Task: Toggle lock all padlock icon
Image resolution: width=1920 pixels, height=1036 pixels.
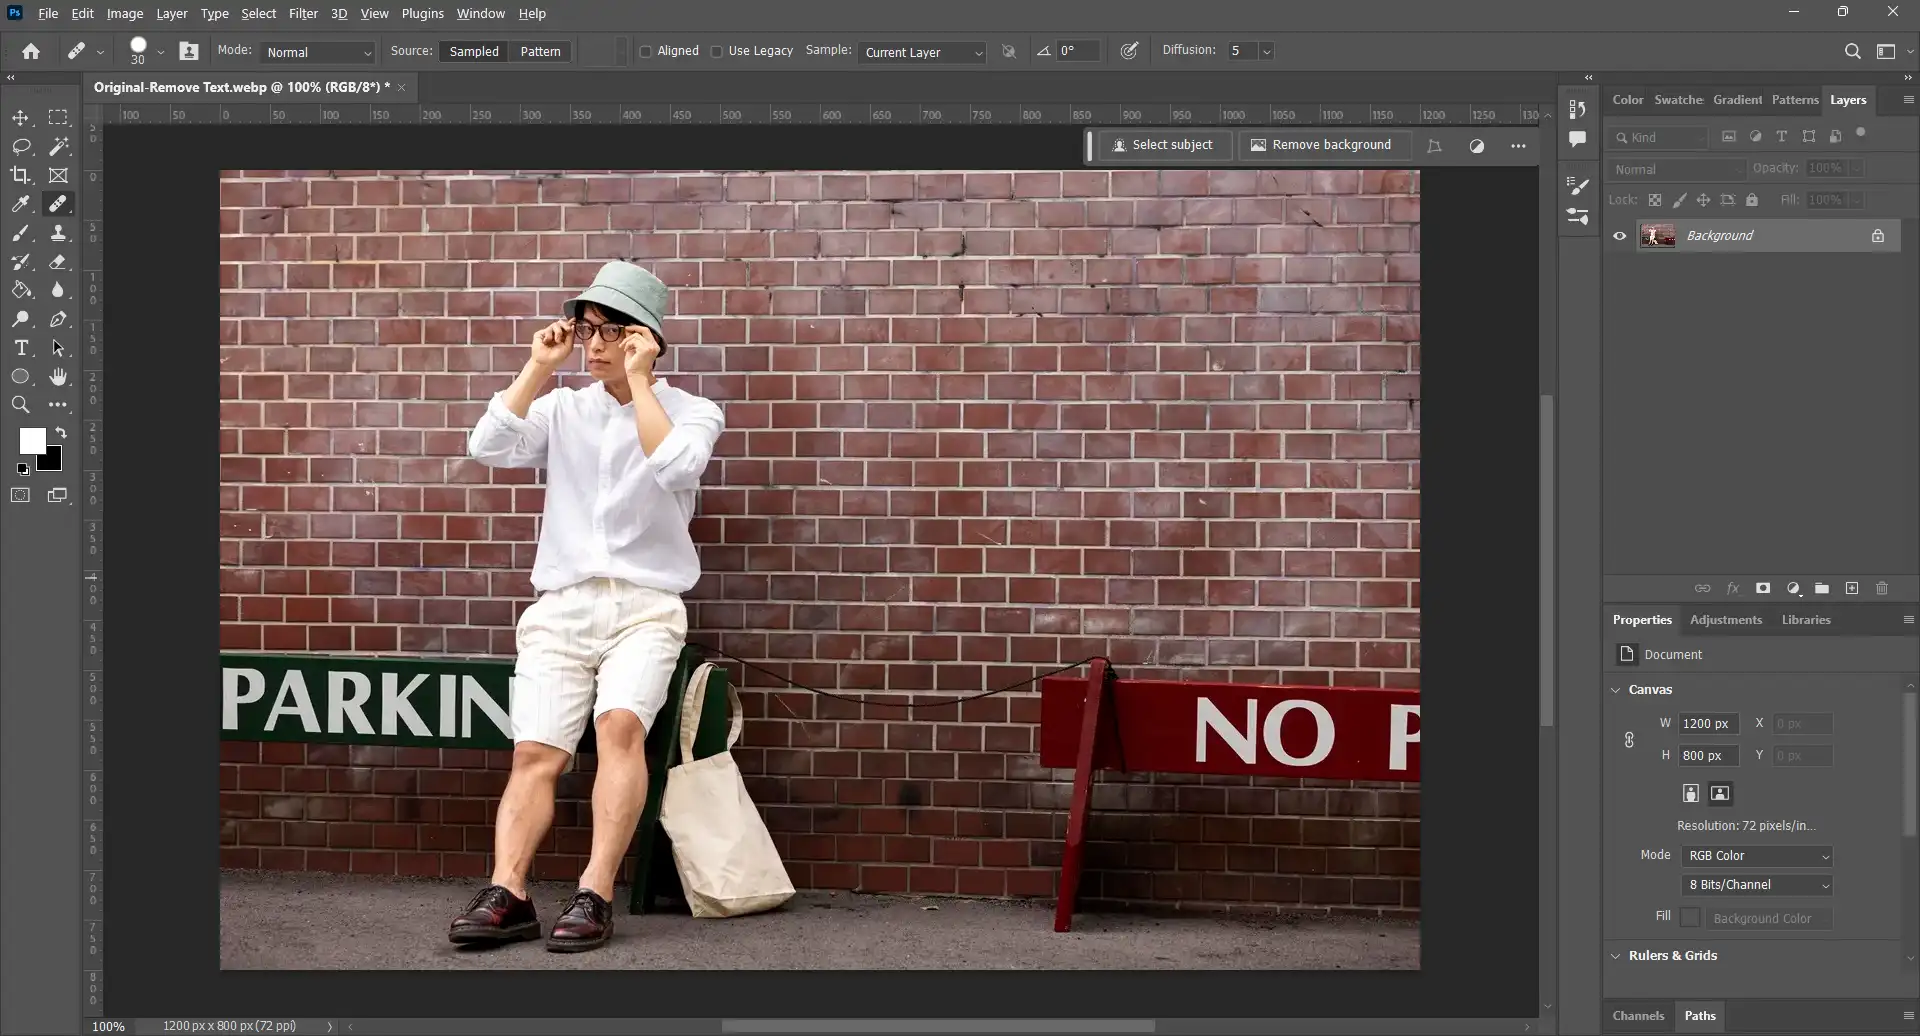Action: click(1752, 200)
